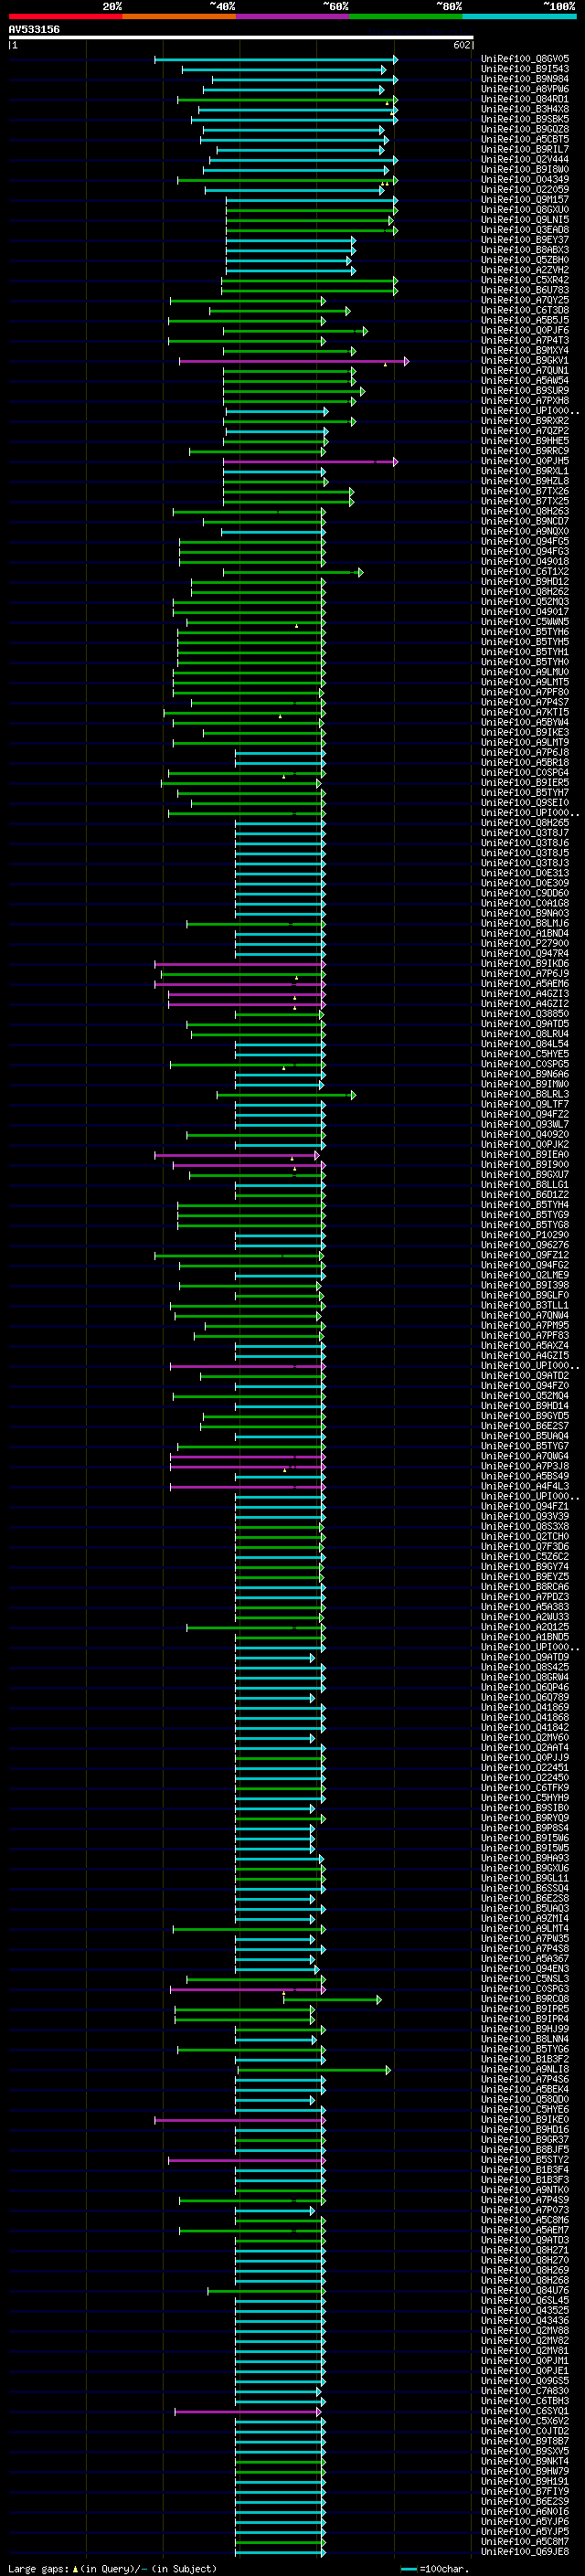The width and height of the screenshot is (585, 2576).
Task: Select the UniRef100_B9GLF0 label
Action: pyautogui.click(x=525, y=1296)
